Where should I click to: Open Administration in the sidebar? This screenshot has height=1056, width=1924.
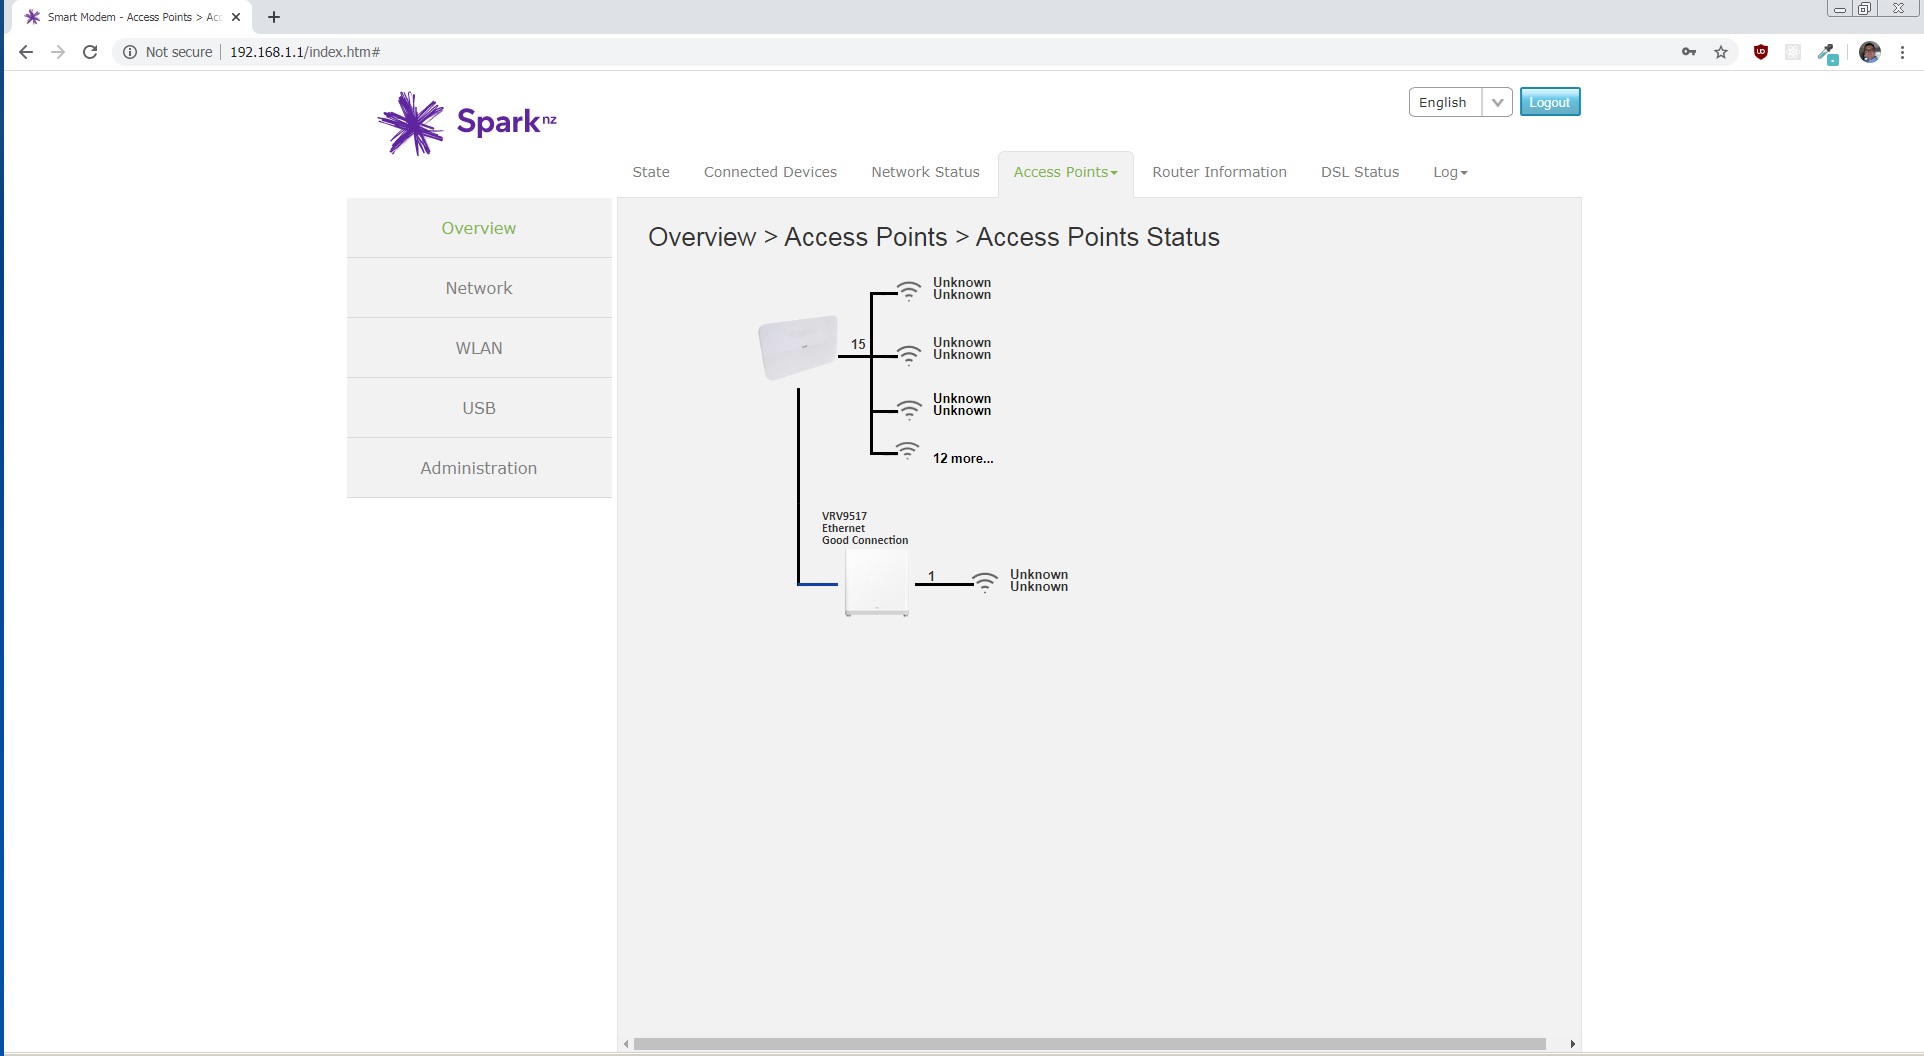[x=479, y=468]
